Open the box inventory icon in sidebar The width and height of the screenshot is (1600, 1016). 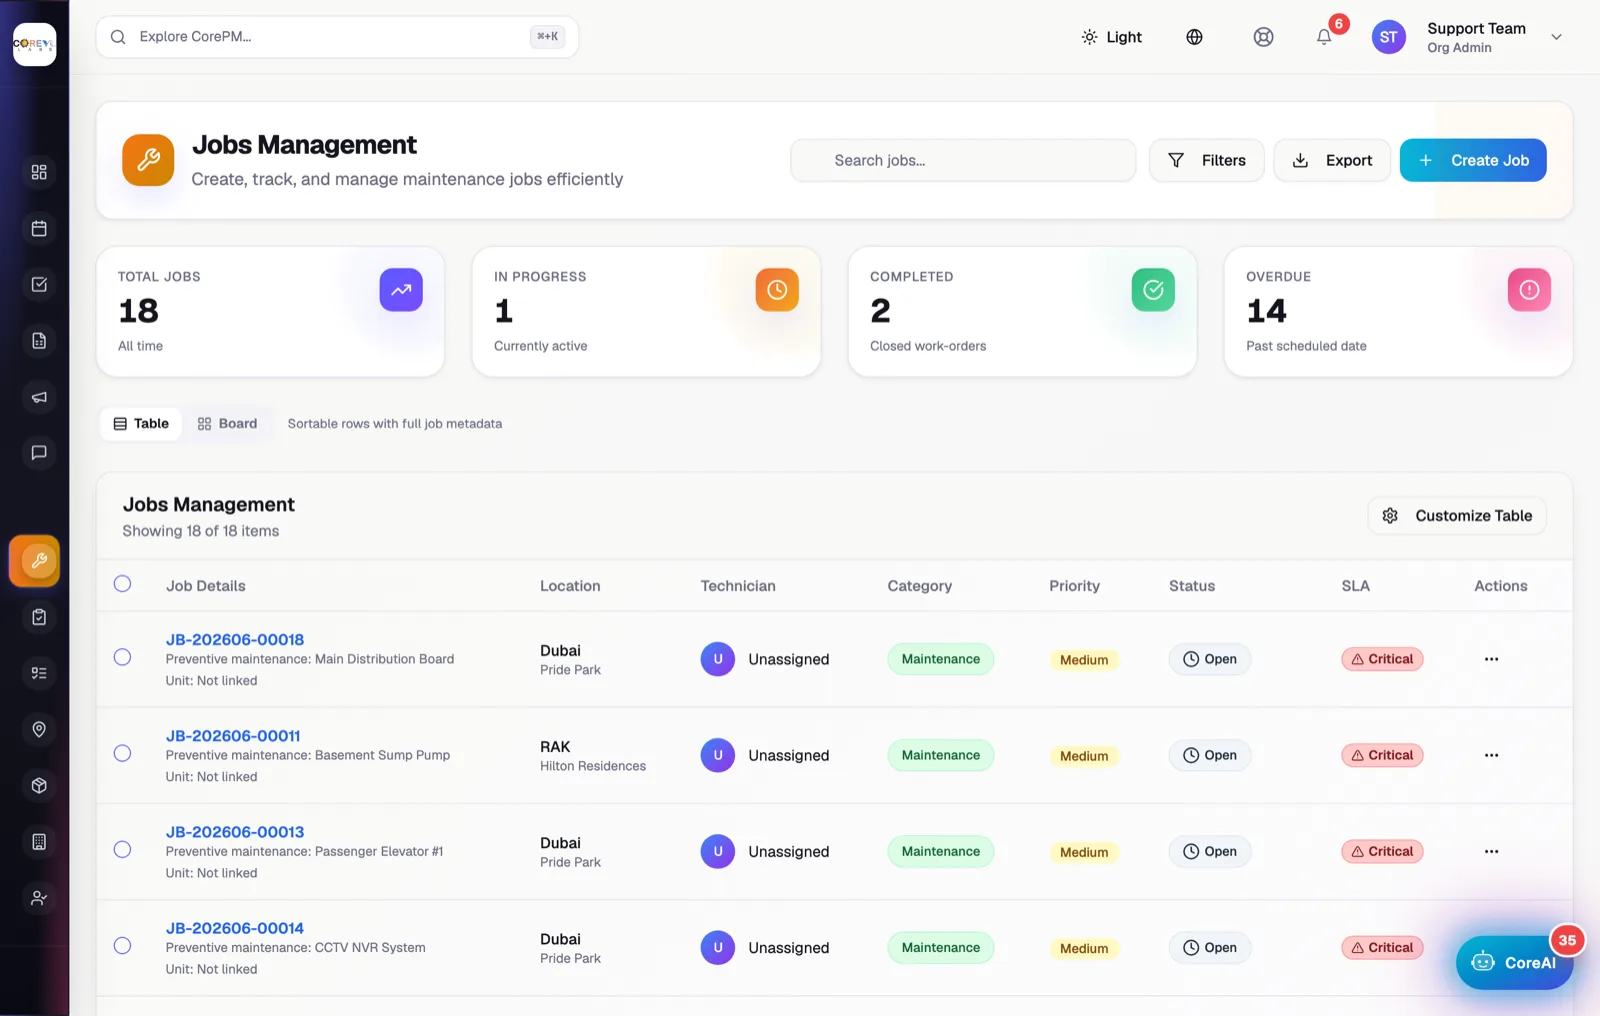click(x=39, y=785)
